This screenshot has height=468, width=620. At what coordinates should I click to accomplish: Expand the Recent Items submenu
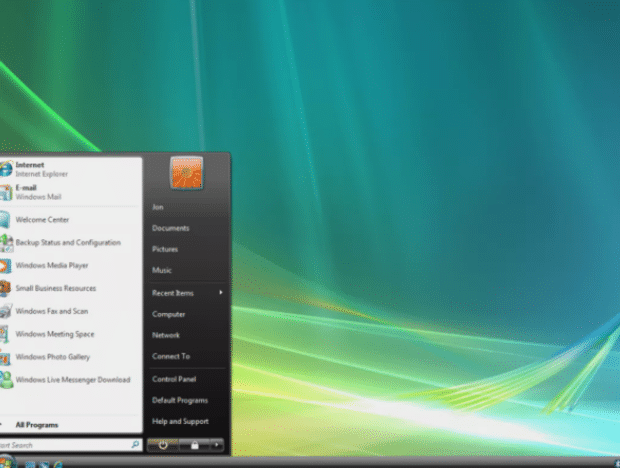pos(186,293)
